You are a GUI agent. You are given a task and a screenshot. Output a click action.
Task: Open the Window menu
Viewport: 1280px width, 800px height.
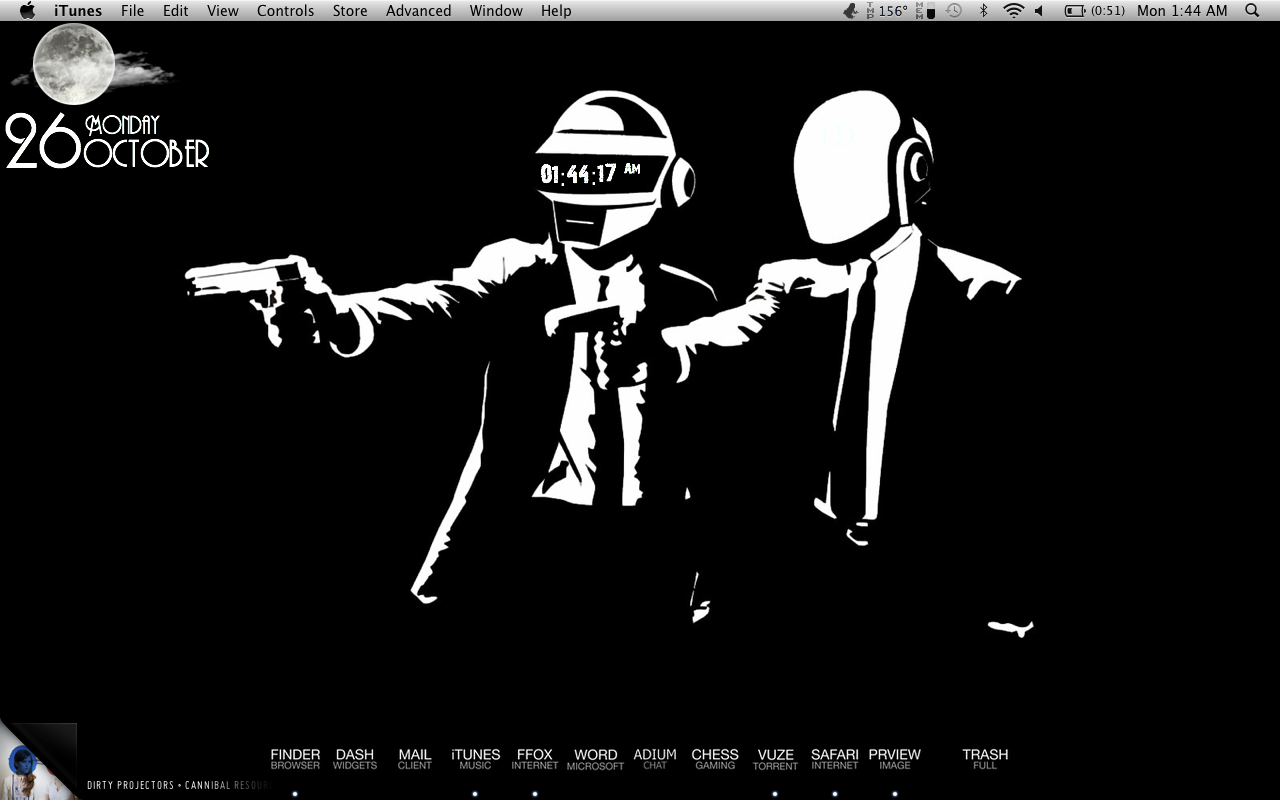(x=496, y=10)
